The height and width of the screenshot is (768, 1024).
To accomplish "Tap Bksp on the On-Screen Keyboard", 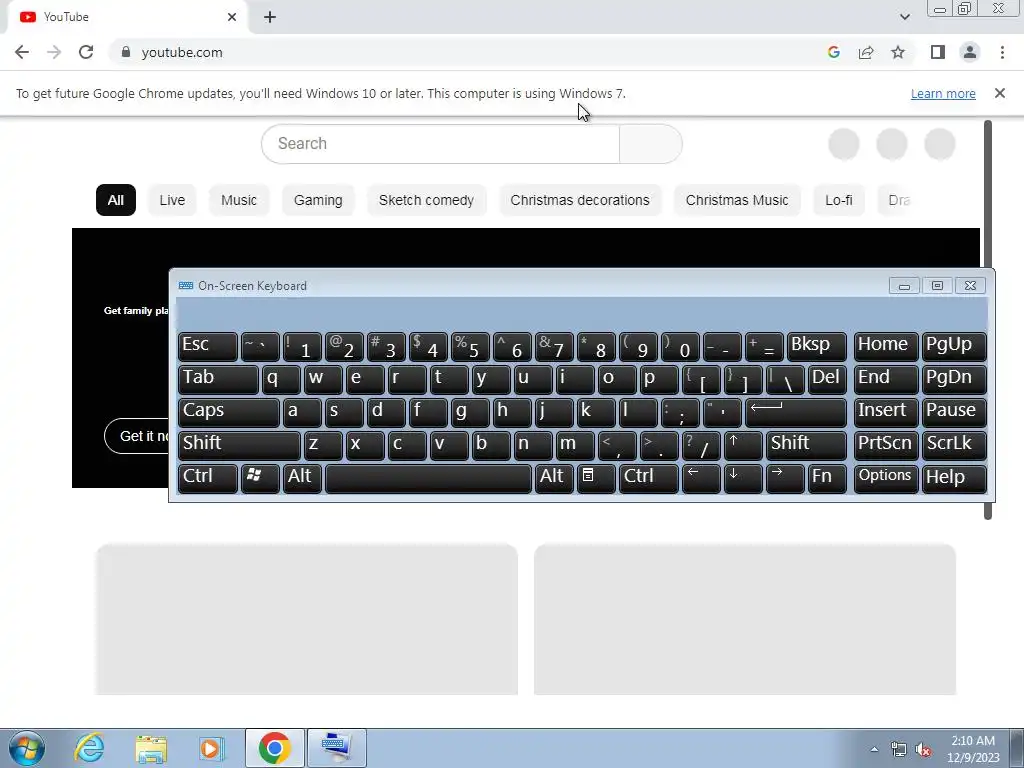I will pos(816,347).
